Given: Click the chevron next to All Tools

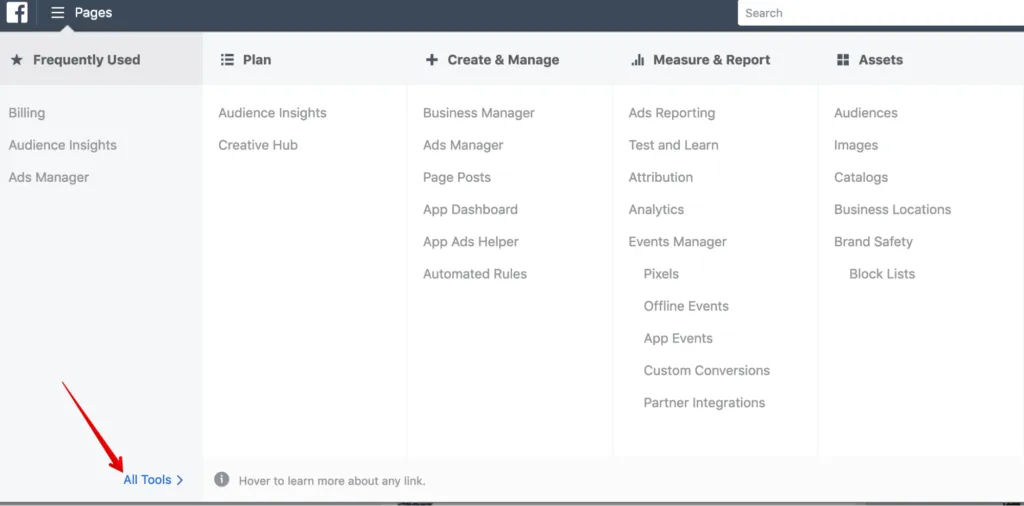Looking at the screenshot, I should (180, 481).
